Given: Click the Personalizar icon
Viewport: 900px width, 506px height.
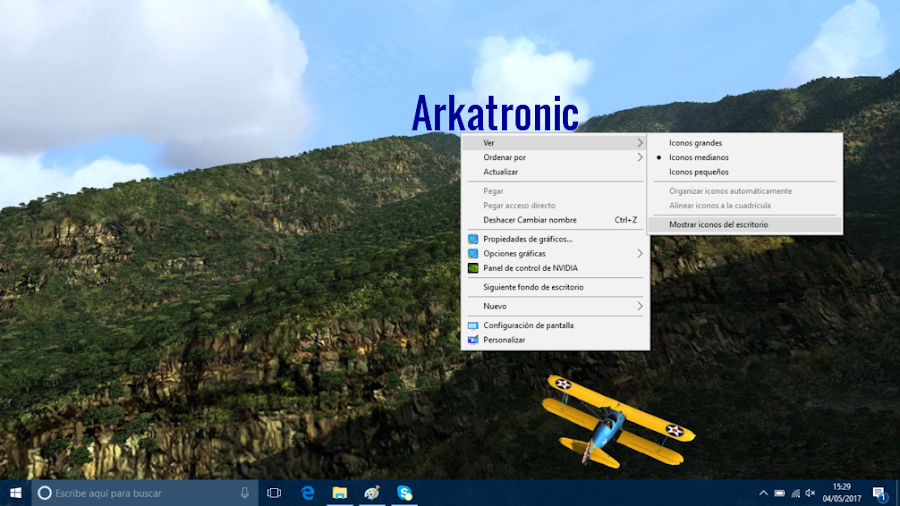Looking at the screenshot, I should click(473, 340).
